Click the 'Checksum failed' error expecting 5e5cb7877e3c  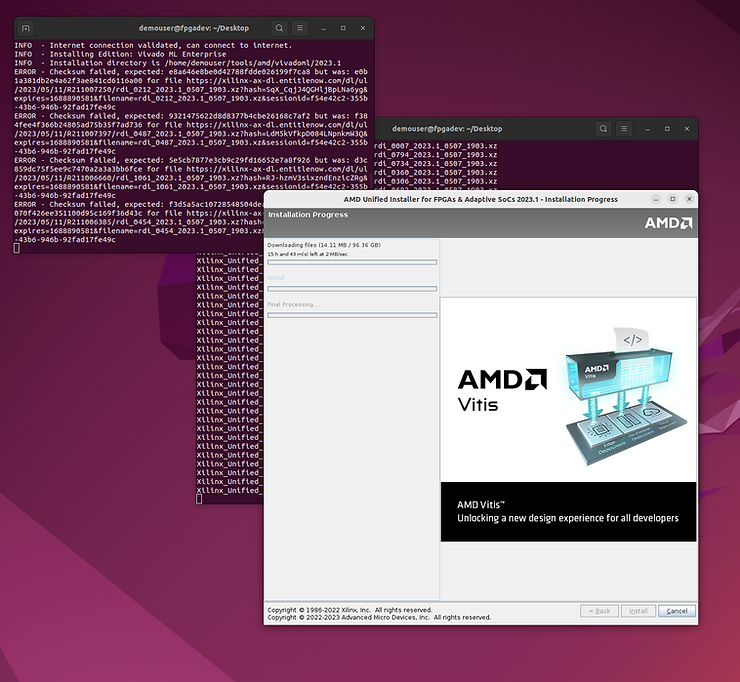point(191,178)
